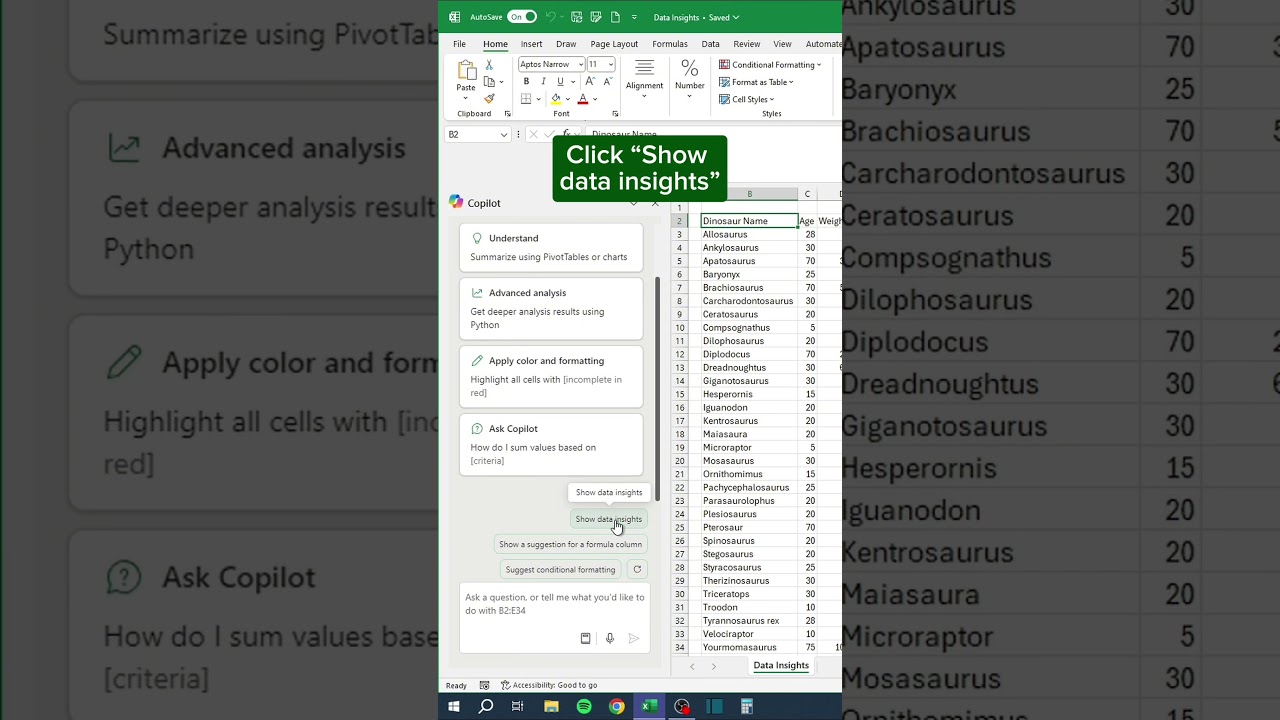The image size is (1280, 720).
Task: Click the Copilot logo icon
Action: coord(456,202)
